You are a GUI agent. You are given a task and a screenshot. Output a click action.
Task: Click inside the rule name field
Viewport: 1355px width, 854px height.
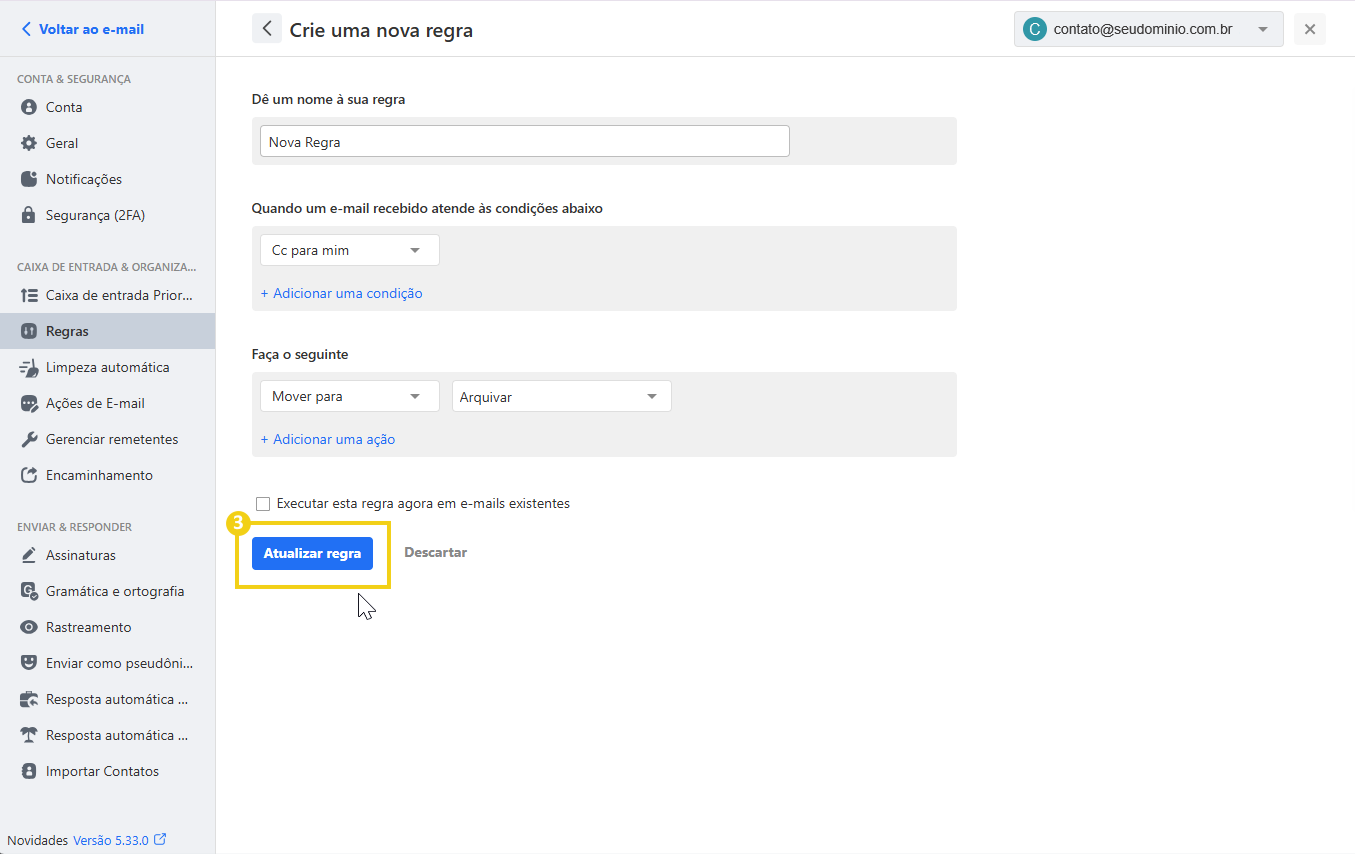pos(524,140)
